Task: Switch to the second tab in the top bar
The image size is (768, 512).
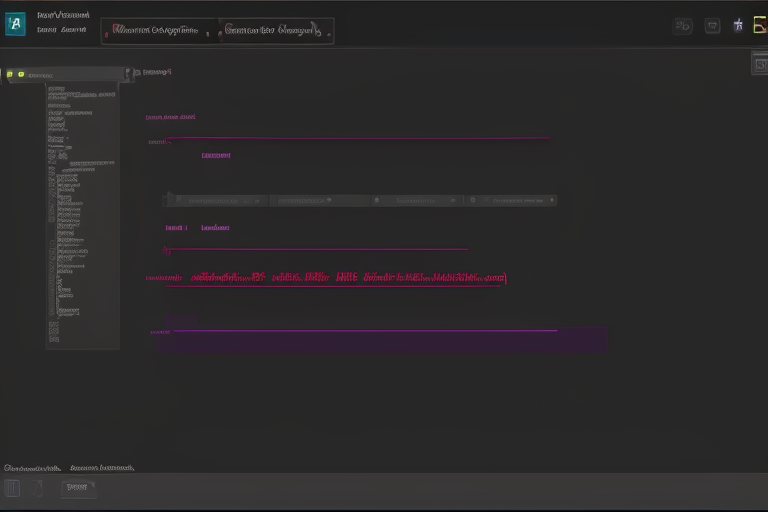Action: [270, 31]
